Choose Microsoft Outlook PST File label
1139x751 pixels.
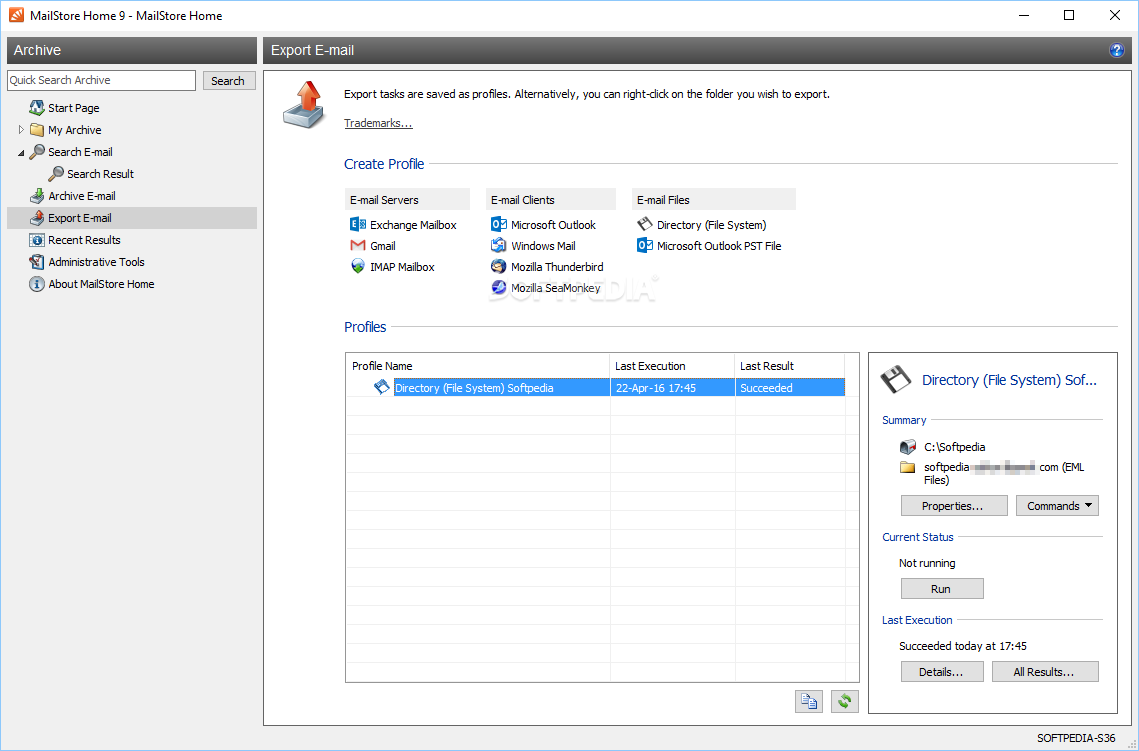point(718,246)
